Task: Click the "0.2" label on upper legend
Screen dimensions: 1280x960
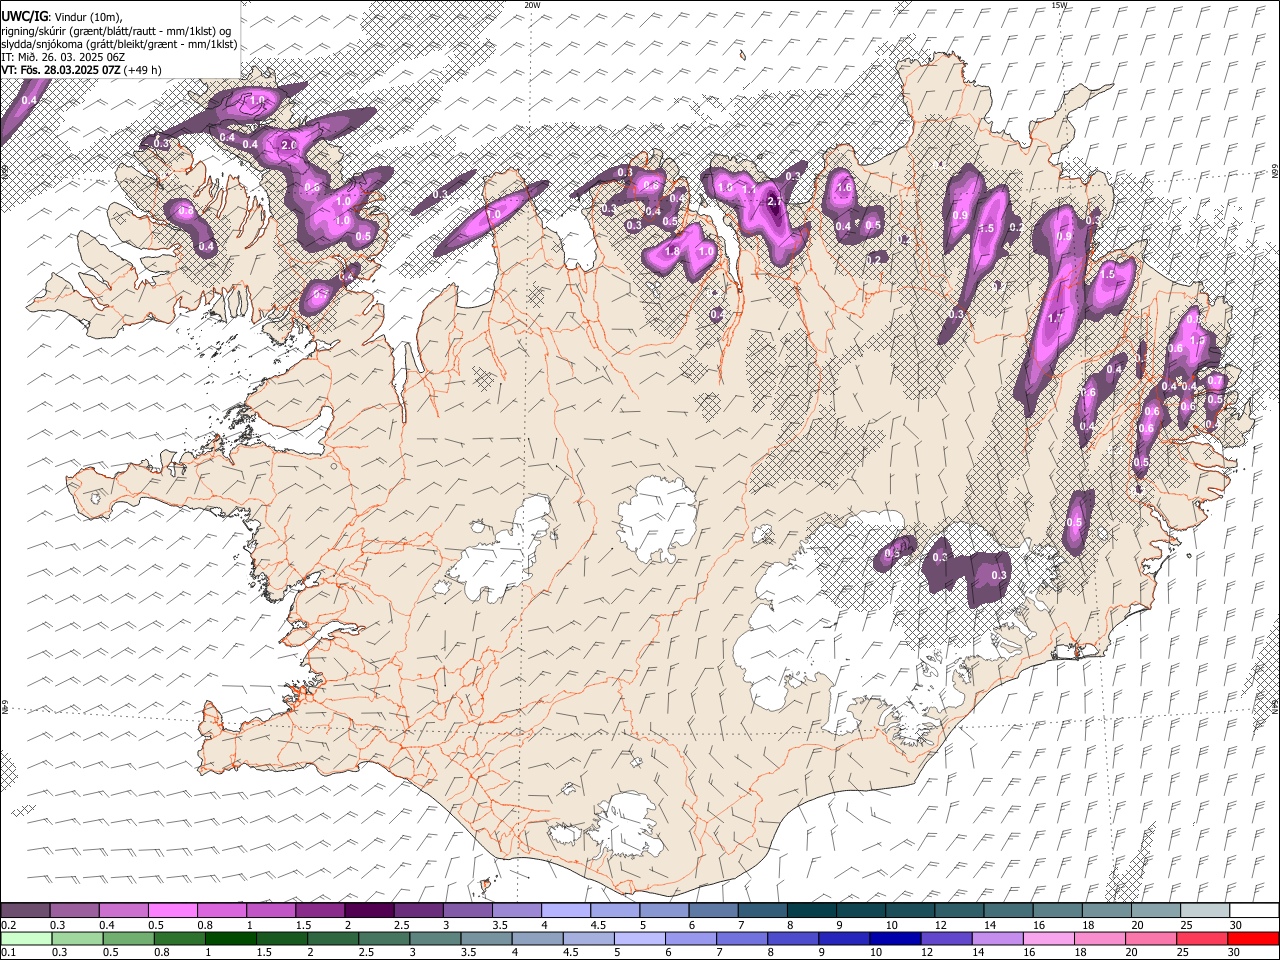Action: (x=8, y=925)
